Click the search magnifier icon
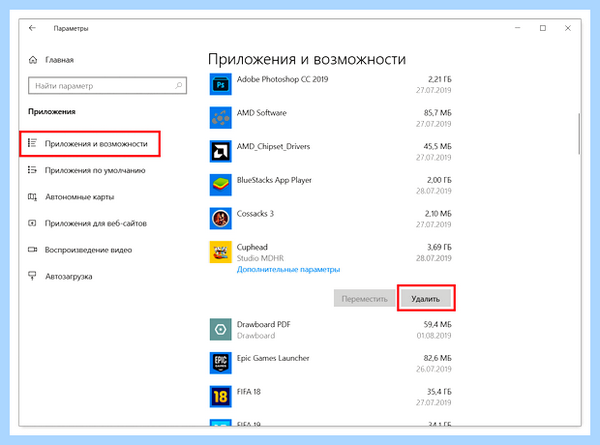The height and width of the screenshot is (445, 600). (179, 86)
